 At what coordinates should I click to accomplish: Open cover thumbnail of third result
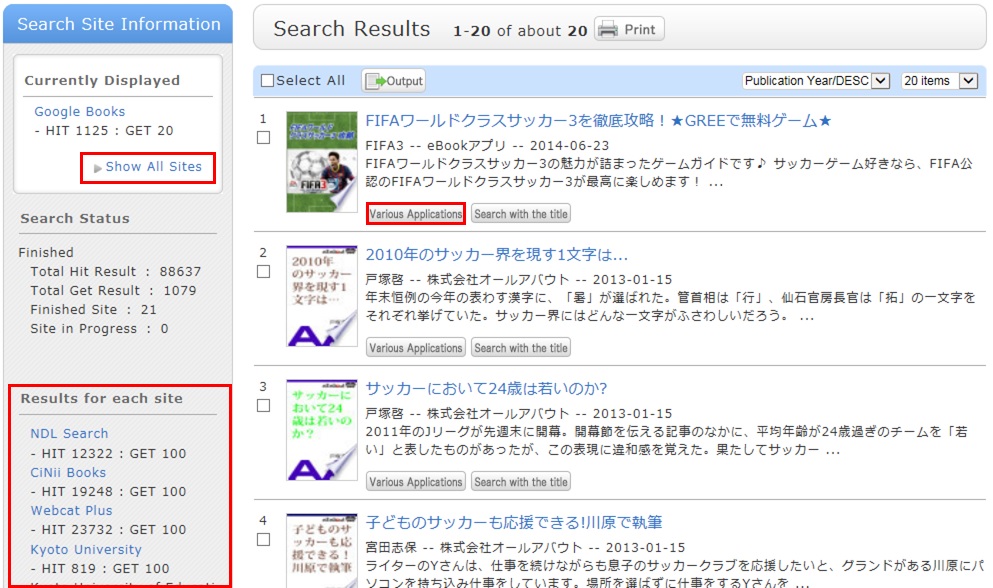pyautogui.click(x=321, y=429)
